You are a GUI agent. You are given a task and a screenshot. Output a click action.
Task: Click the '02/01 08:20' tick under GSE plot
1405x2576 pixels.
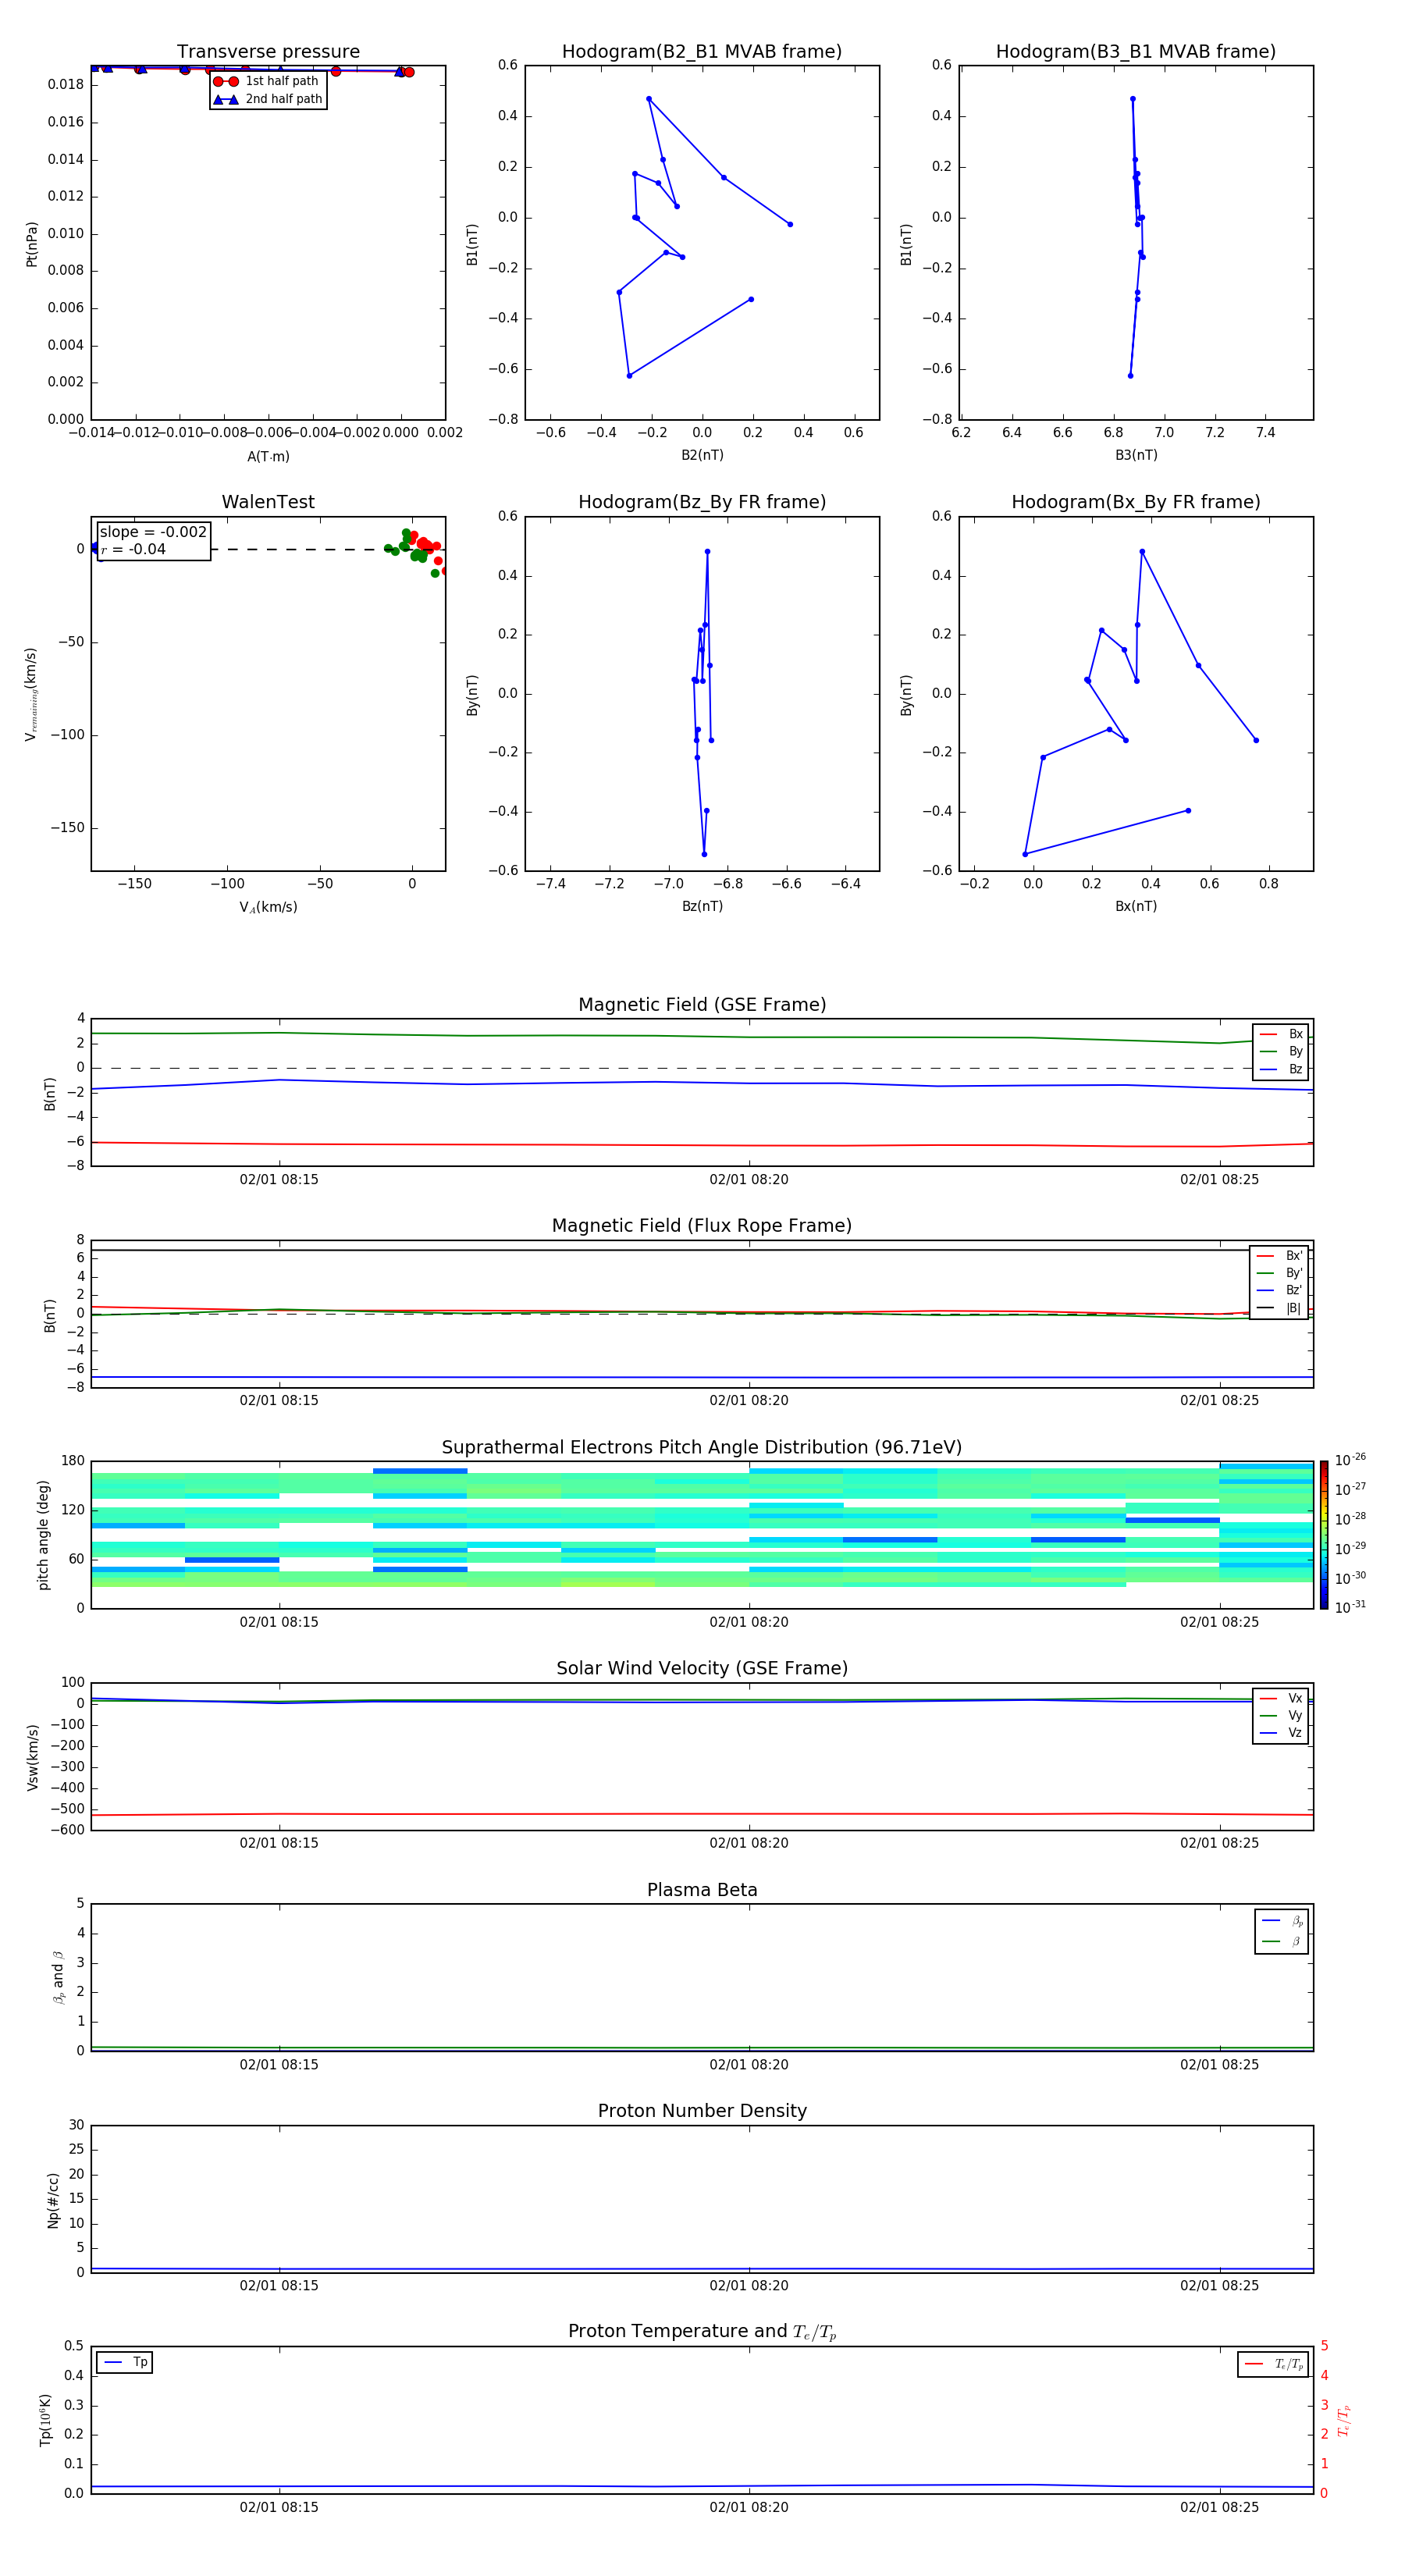coord(749,1180)
